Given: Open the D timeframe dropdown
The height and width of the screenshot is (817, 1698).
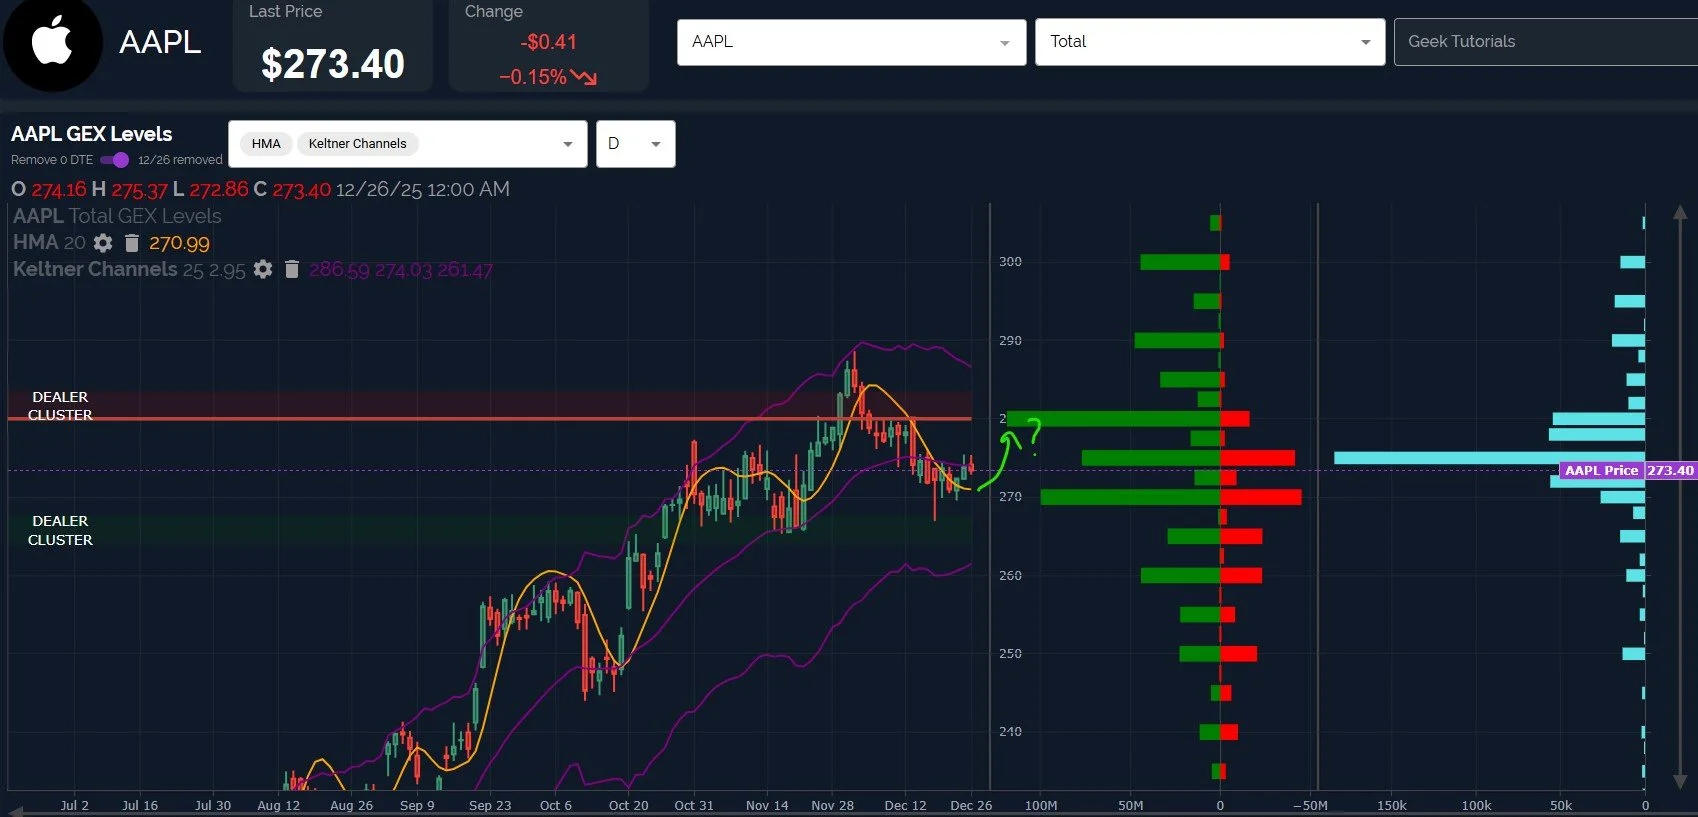Looking at the screenshot, I should pyautogui.click(x=636, y=144).
